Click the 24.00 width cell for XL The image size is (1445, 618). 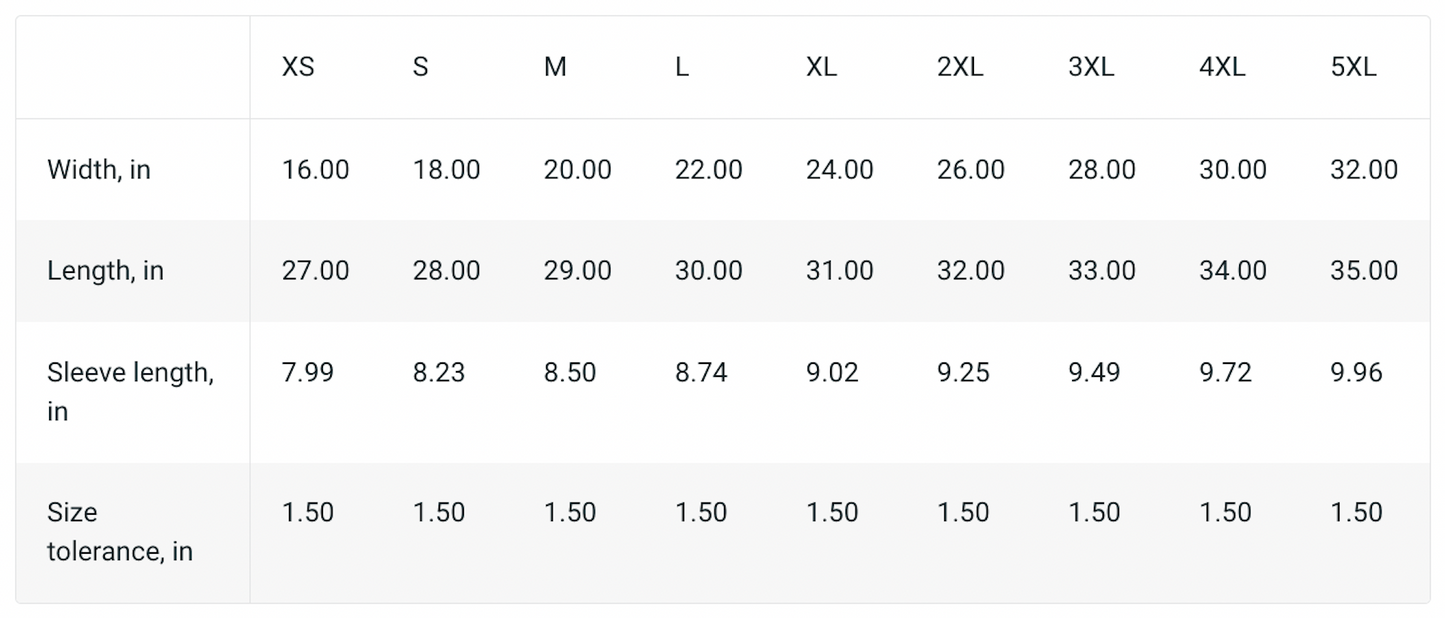[x=839, y=170]
